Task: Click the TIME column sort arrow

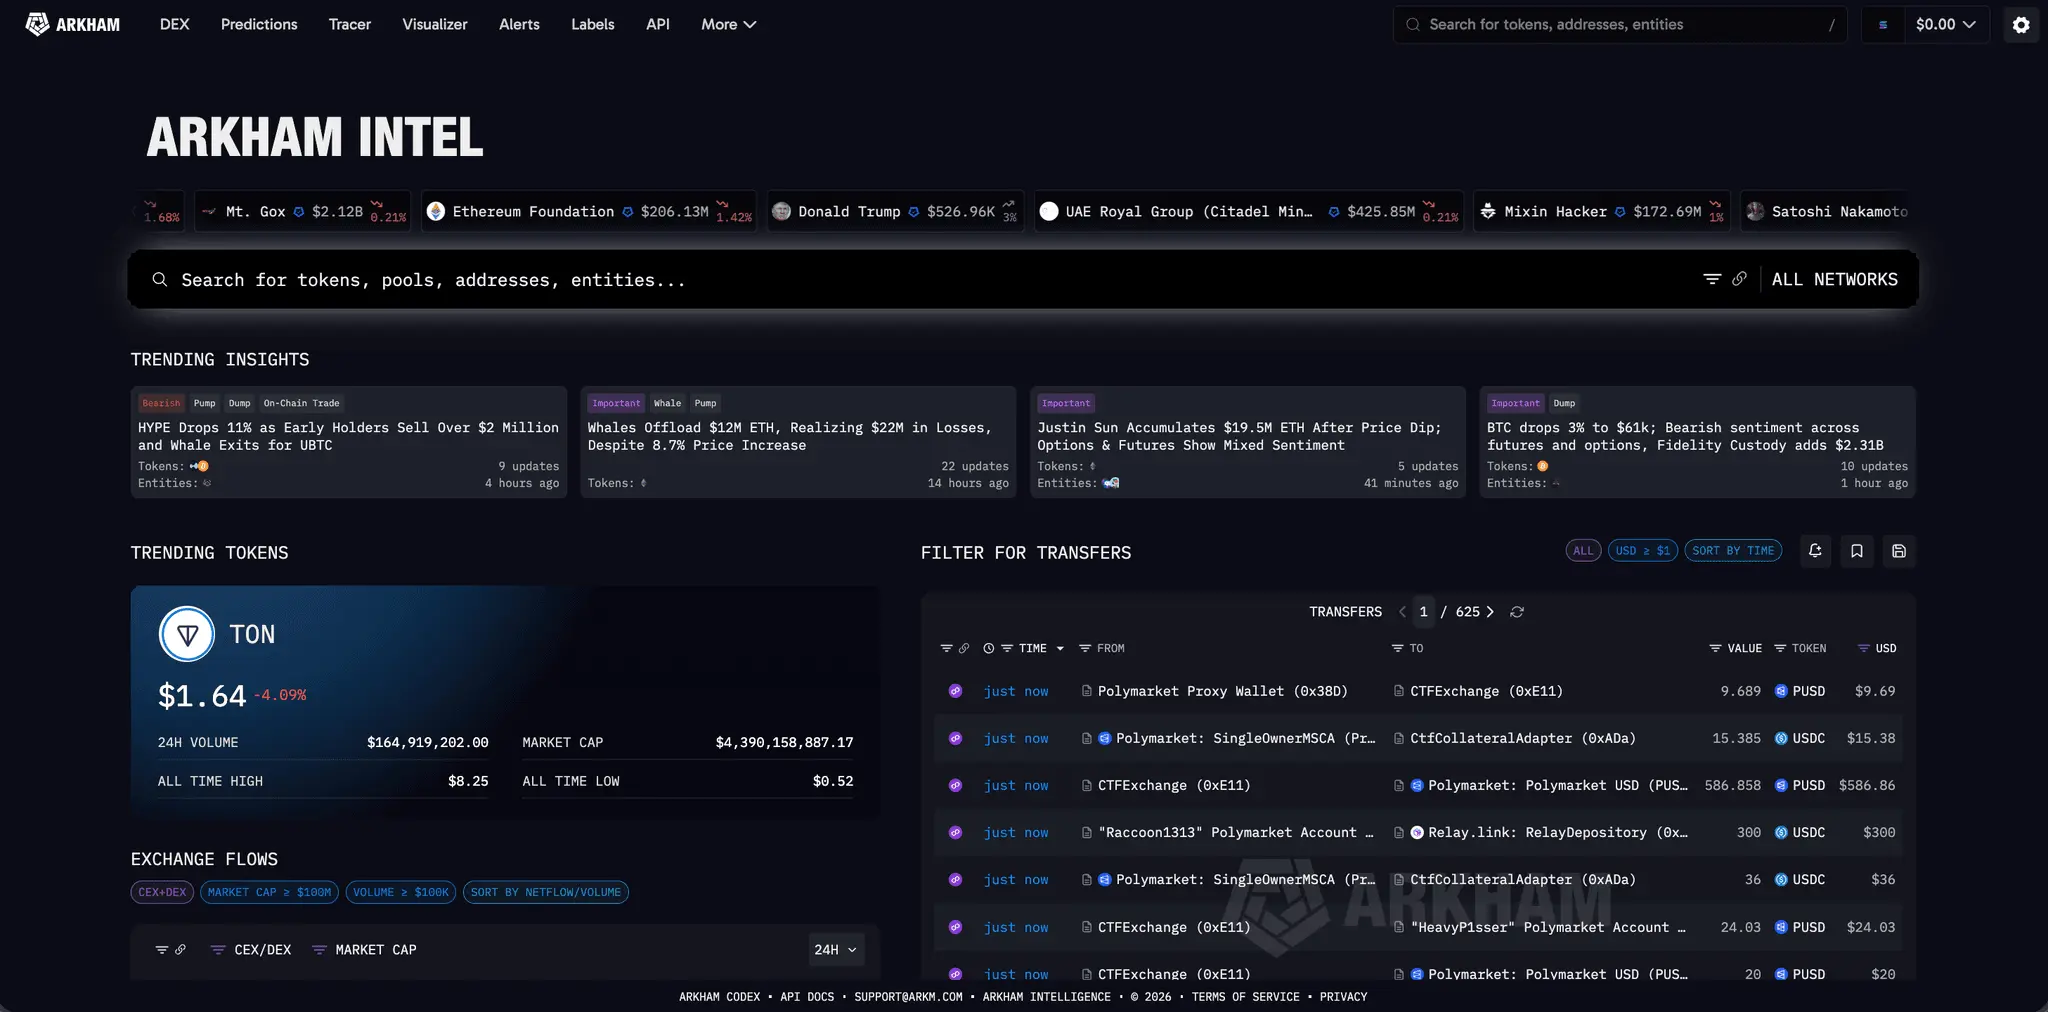Action: tap(1060, 649)
